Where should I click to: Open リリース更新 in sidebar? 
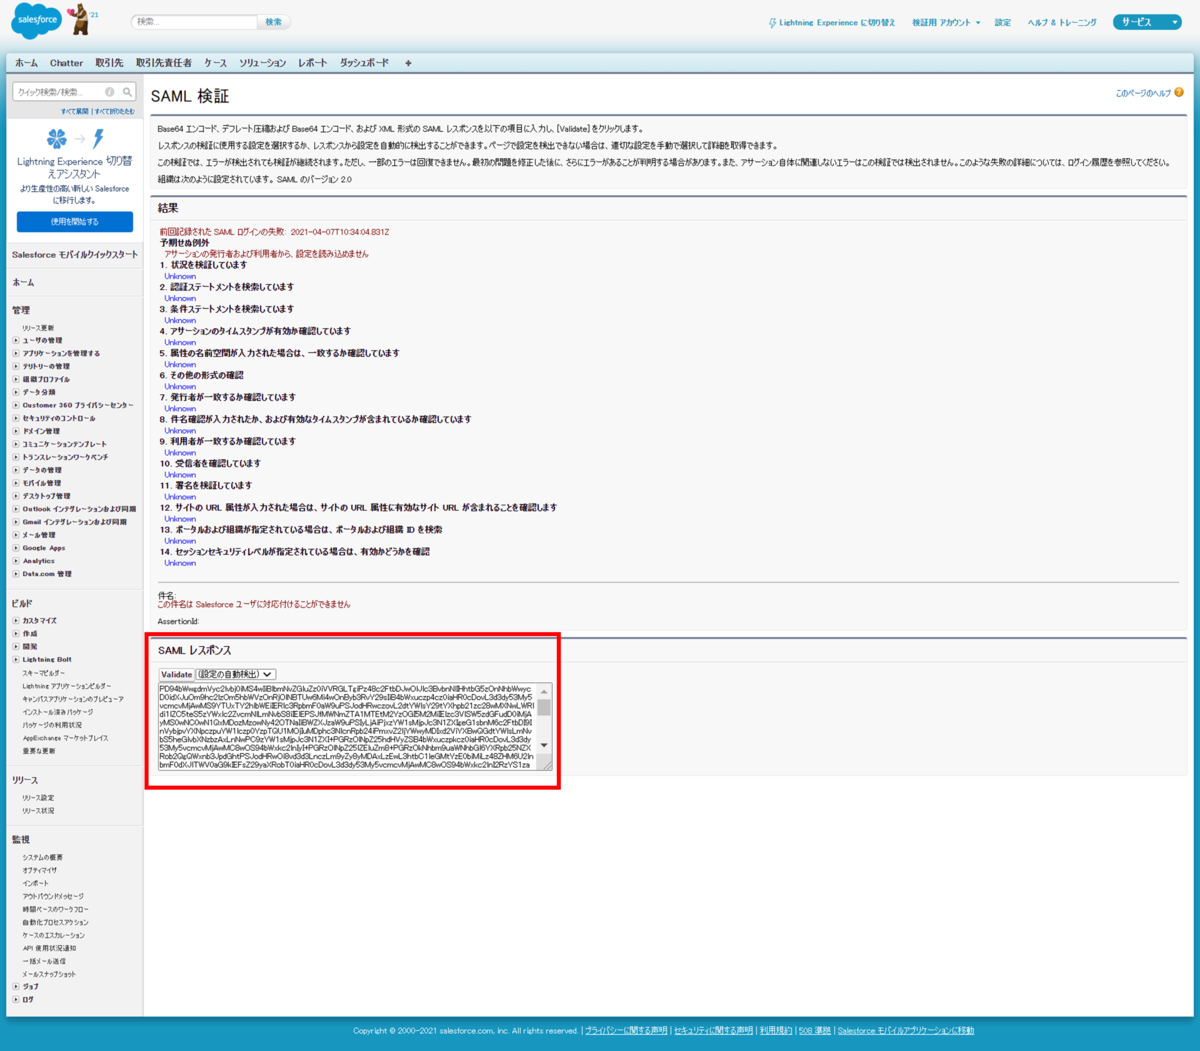[x=38, y=328]
